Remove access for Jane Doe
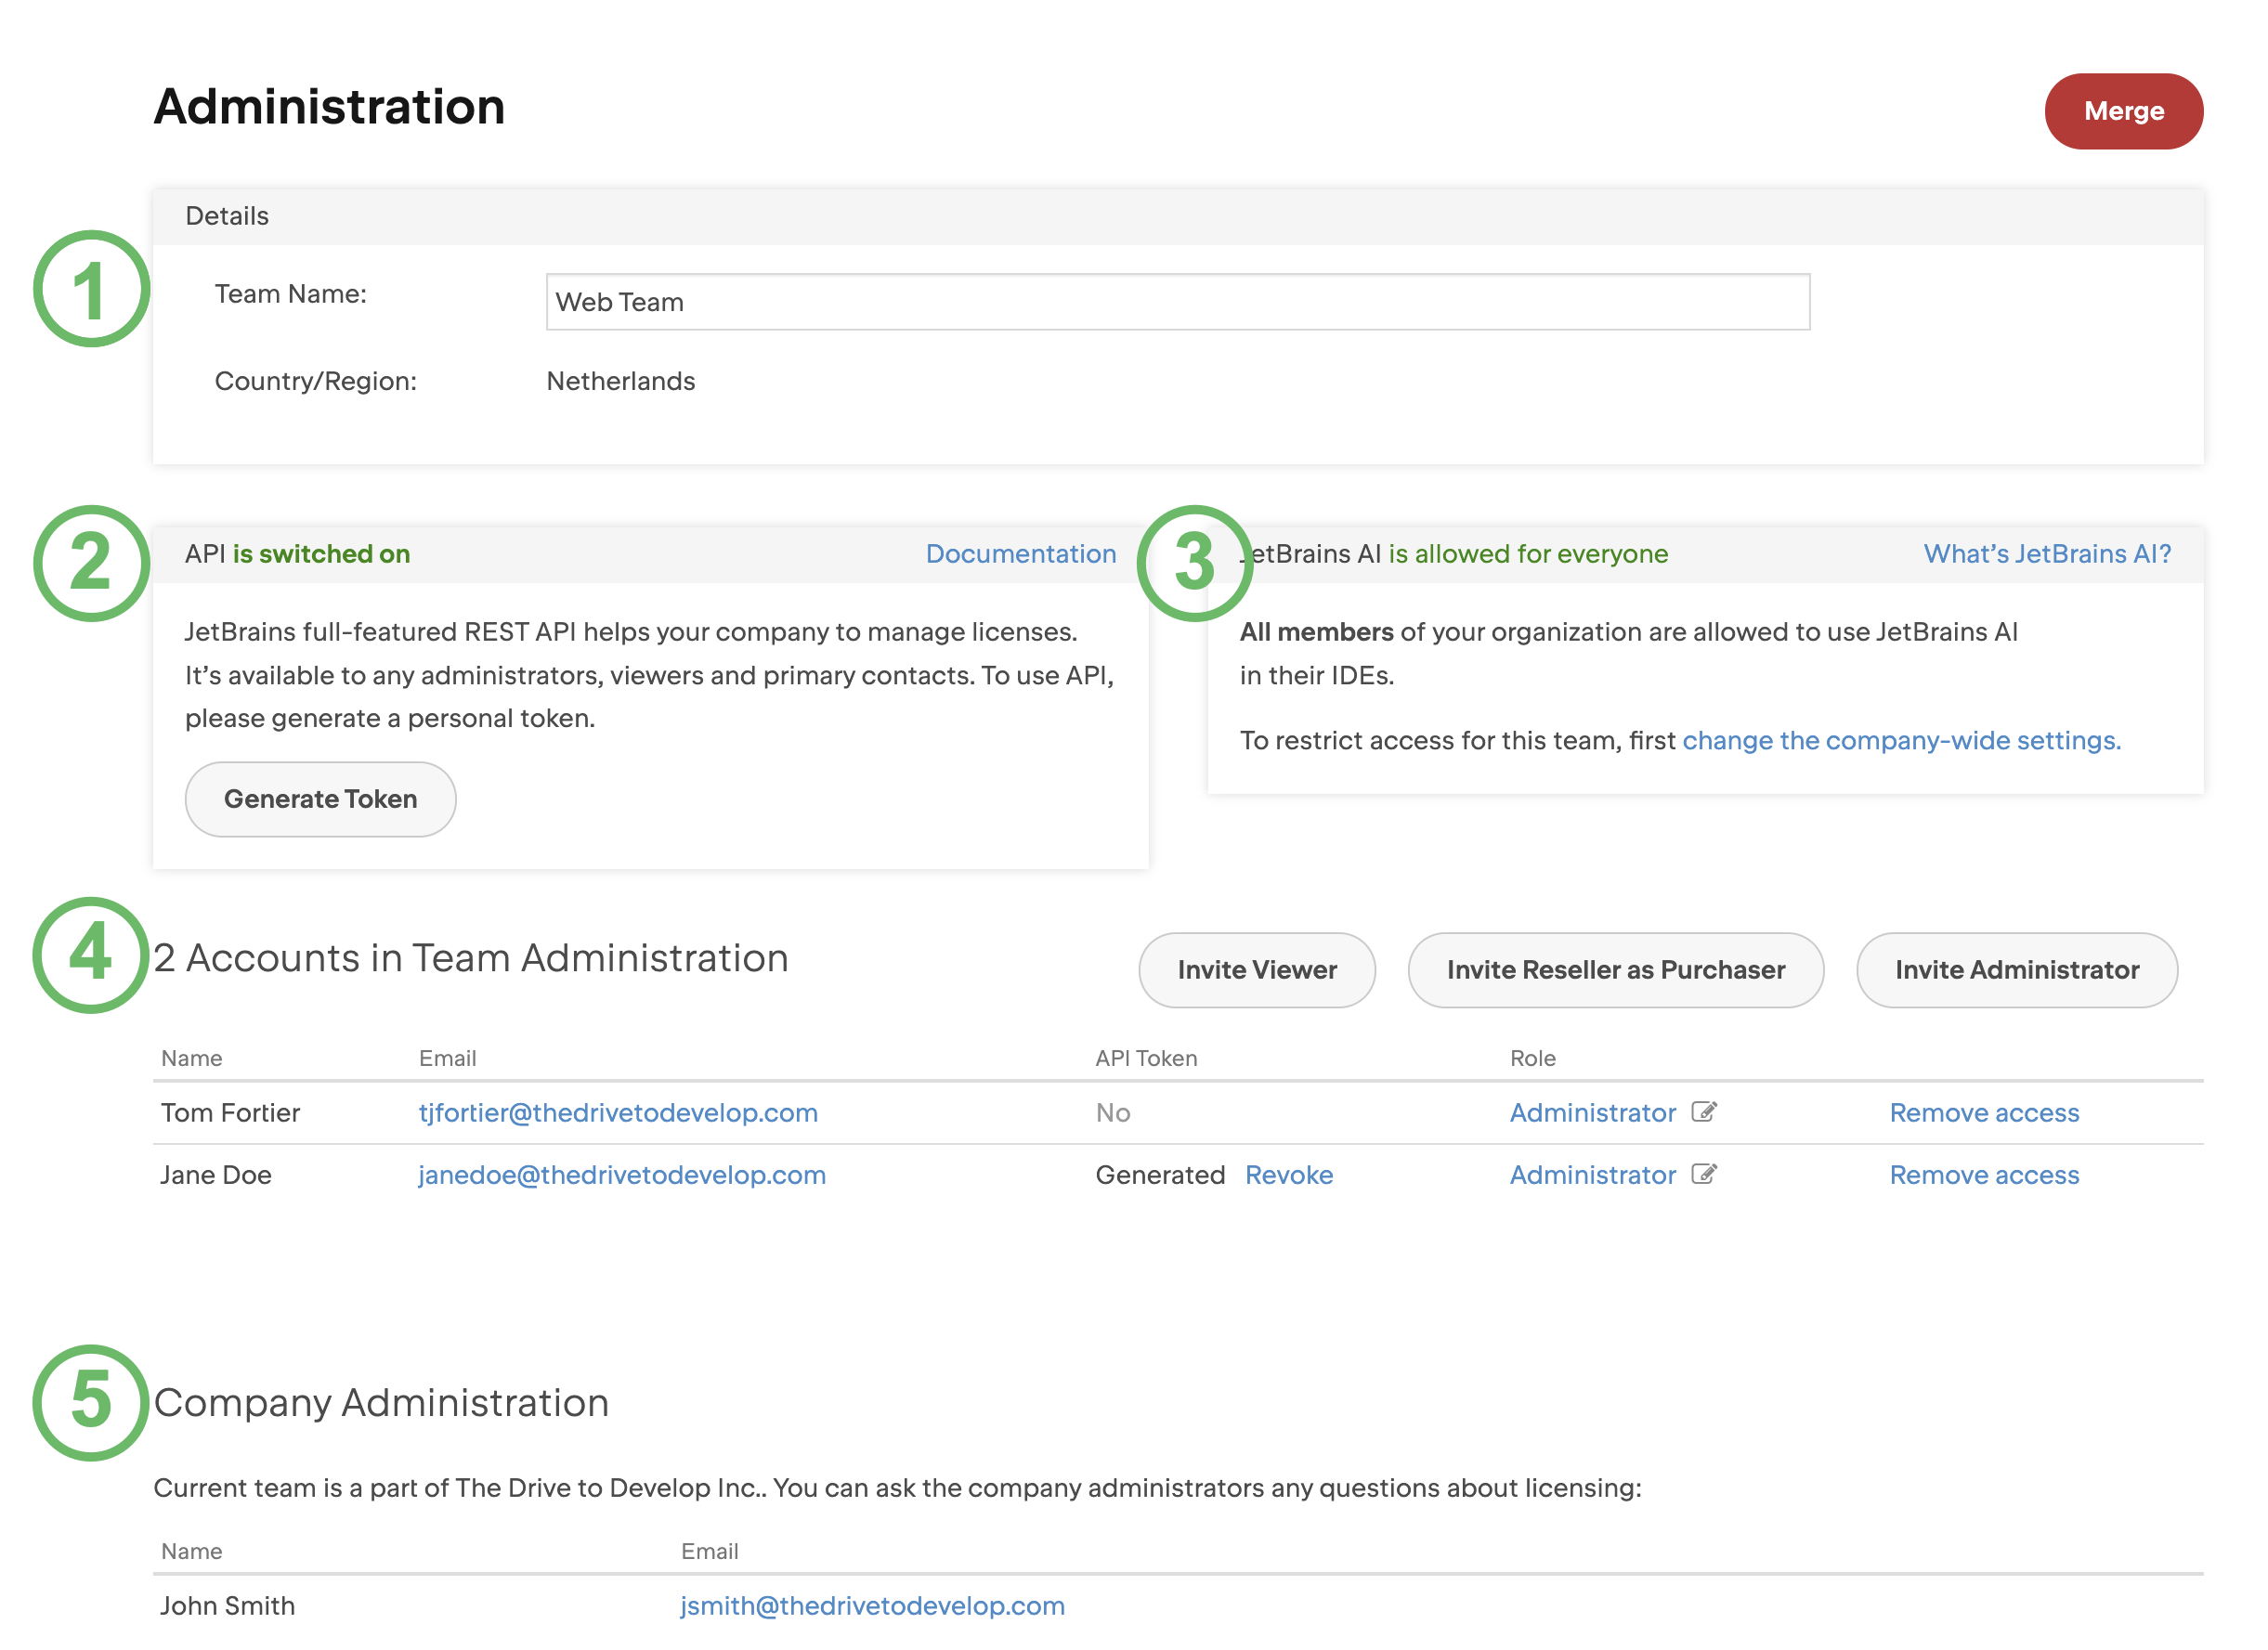This screenshot has width=2268, height=1650. (1983, 1174)
